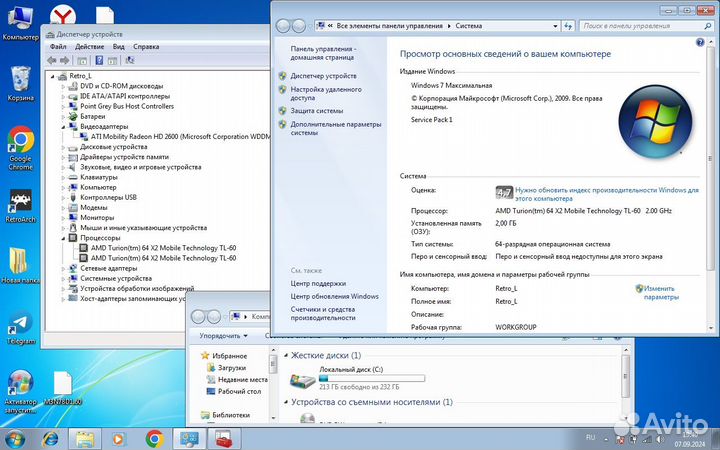Click scan for hardware changes toolbar icon
This screenshot has height=450, width=720.
point(130,60)
